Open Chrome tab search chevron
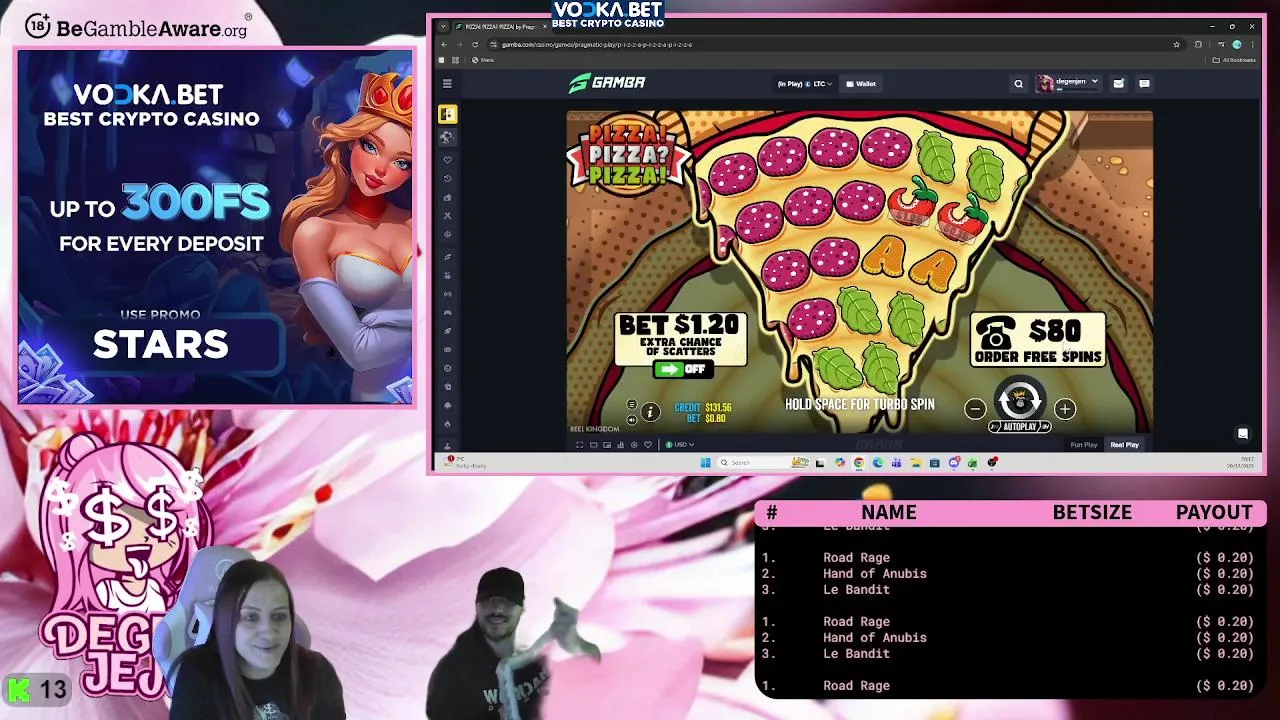The image size is (1280, 720). click(x=443, y=27)
